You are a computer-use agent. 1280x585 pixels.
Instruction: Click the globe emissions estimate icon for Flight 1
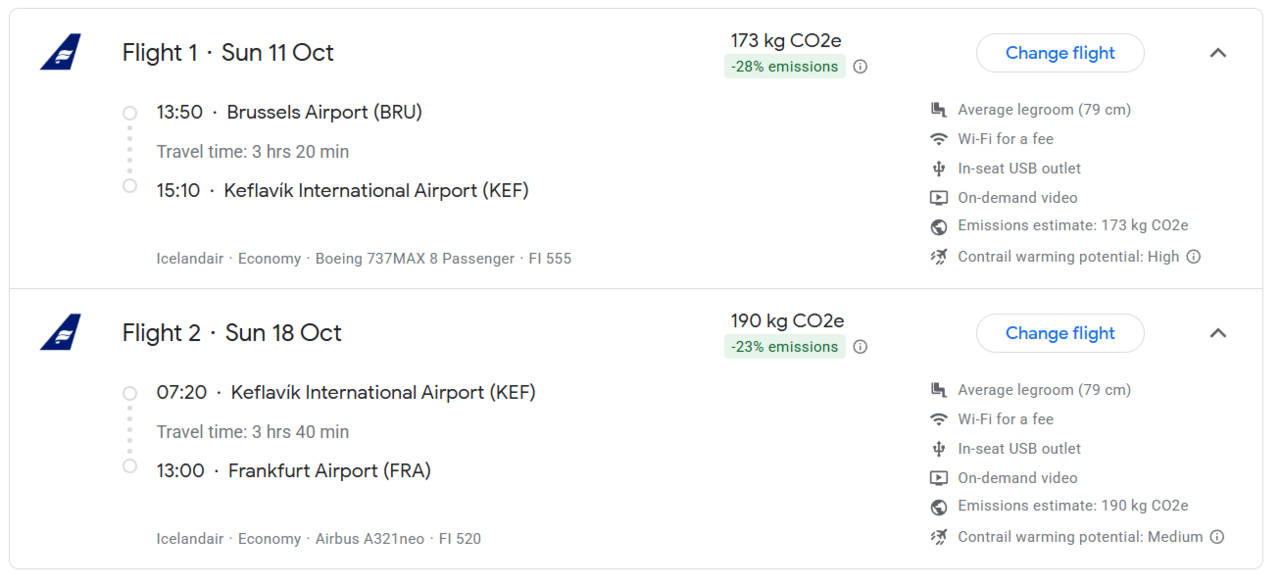(x=938, y=227)
